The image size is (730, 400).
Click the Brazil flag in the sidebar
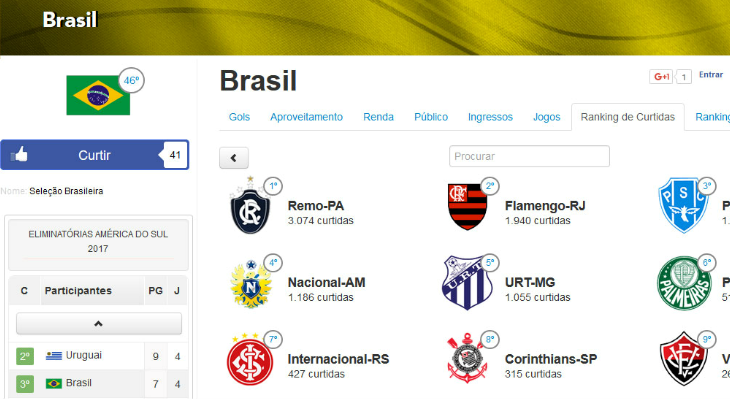click(98, 95)
